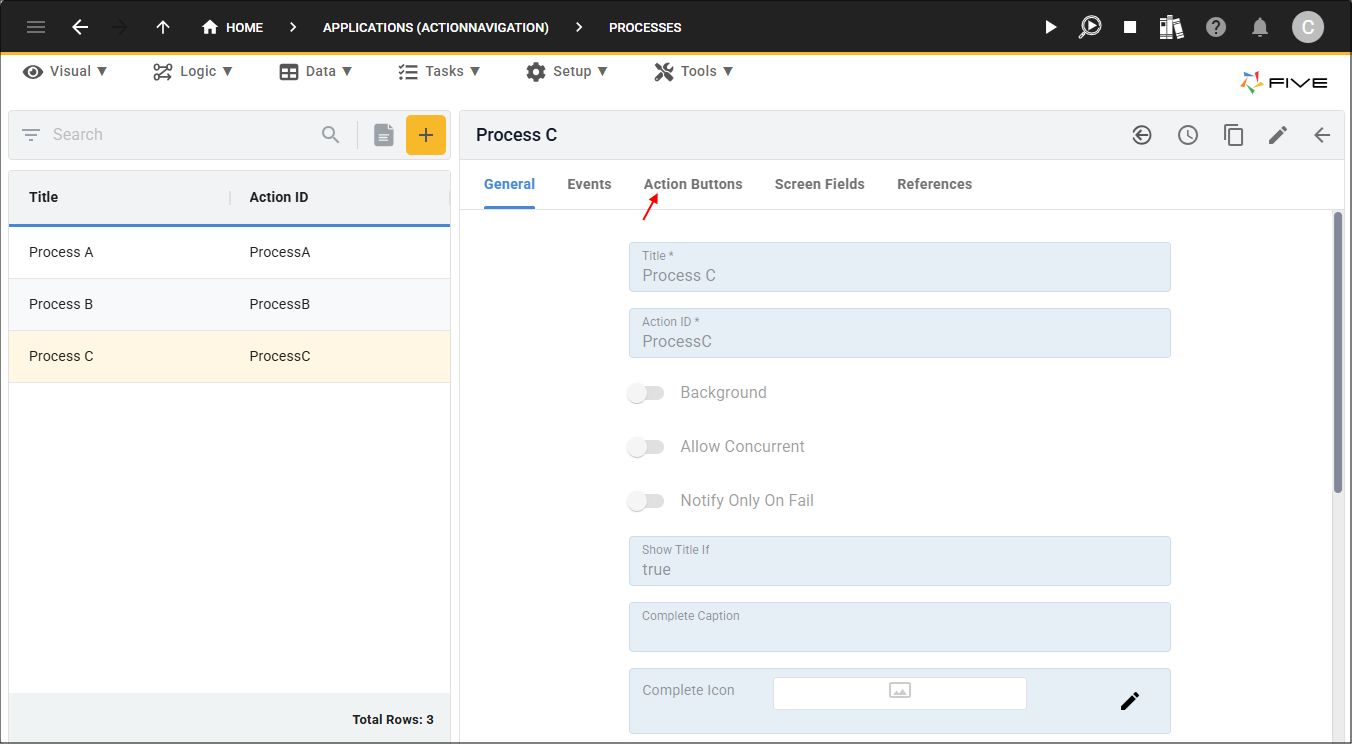1352x744 pixels.
Task: Click the copy duplicate icon in Process C header
Action: (x=1233, y=135)
